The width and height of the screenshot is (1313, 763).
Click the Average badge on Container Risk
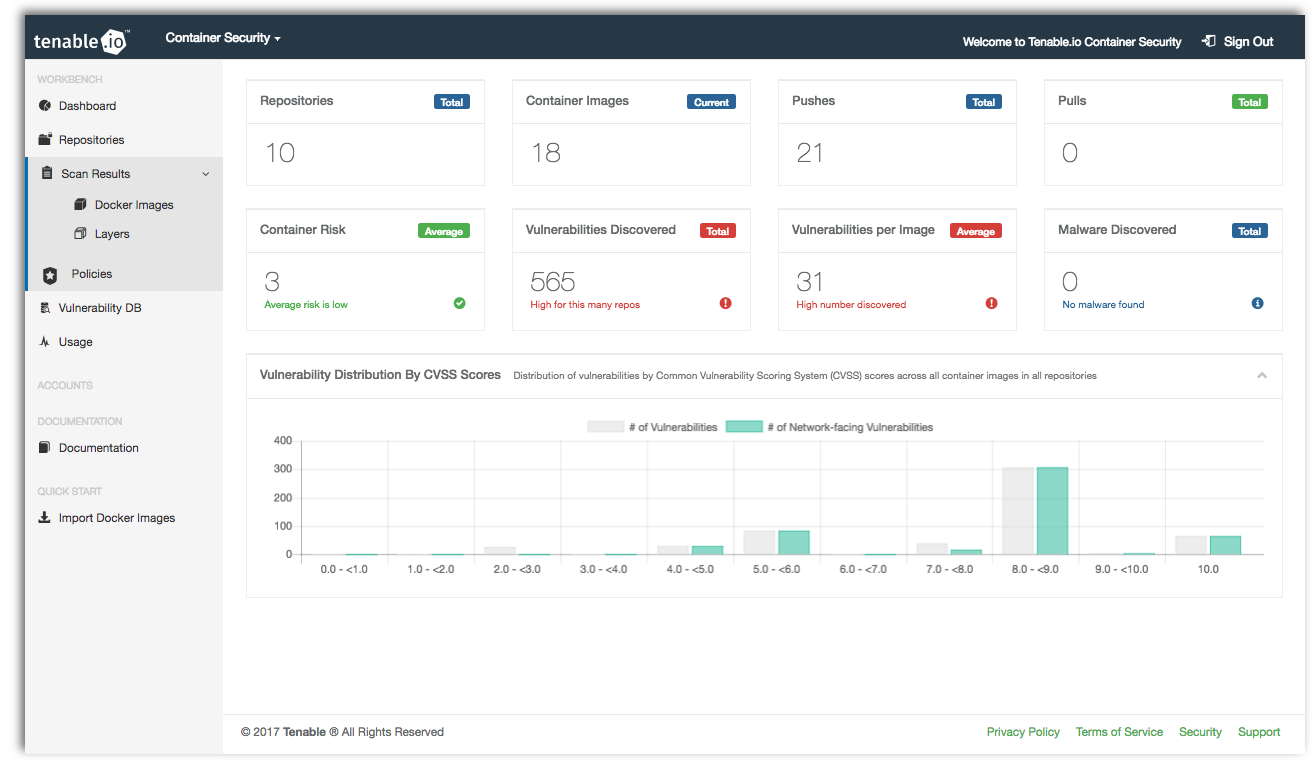444,231
